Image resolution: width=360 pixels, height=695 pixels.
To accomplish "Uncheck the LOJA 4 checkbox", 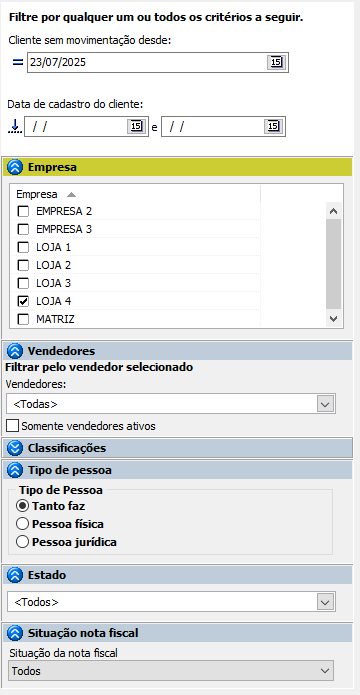I will coord(23,301).
